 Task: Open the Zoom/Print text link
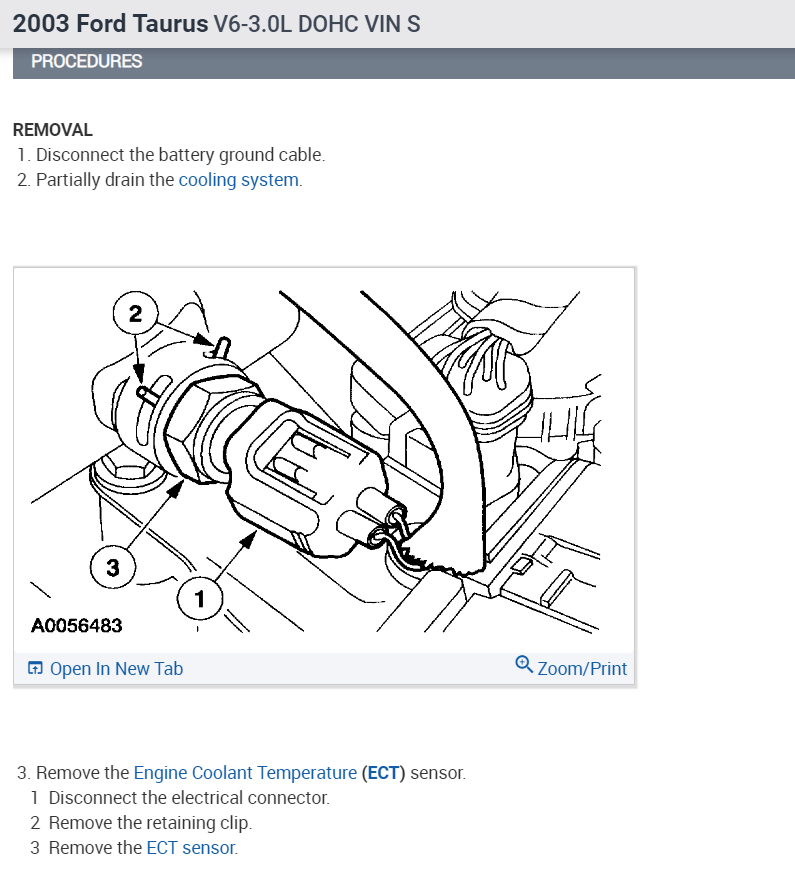coord(582,669)
